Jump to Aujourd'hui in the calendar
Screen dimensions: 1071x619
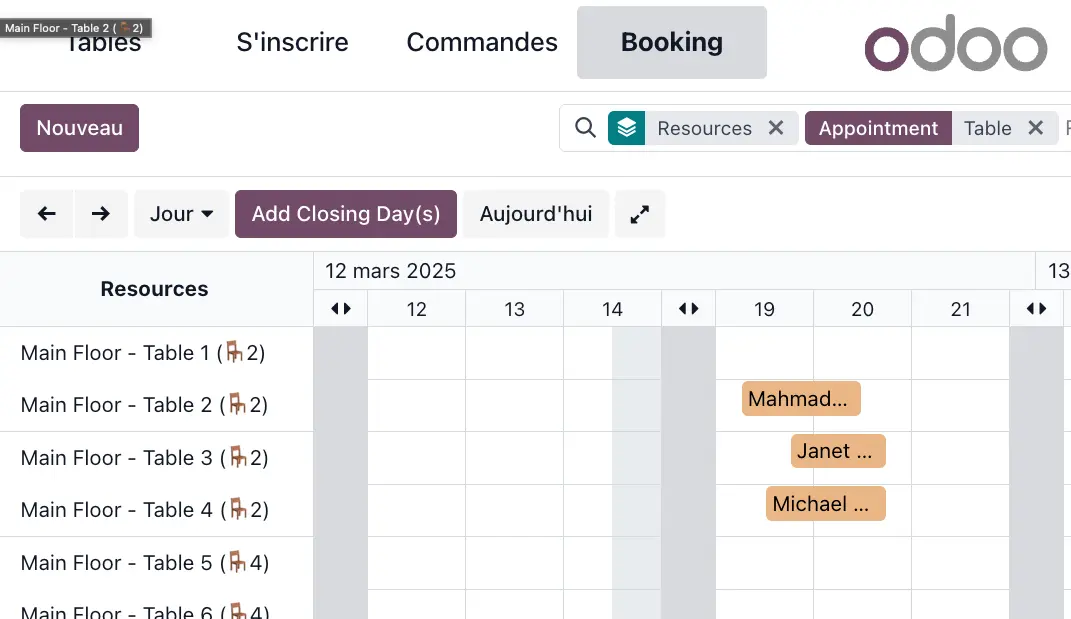[x=536, y=214]
